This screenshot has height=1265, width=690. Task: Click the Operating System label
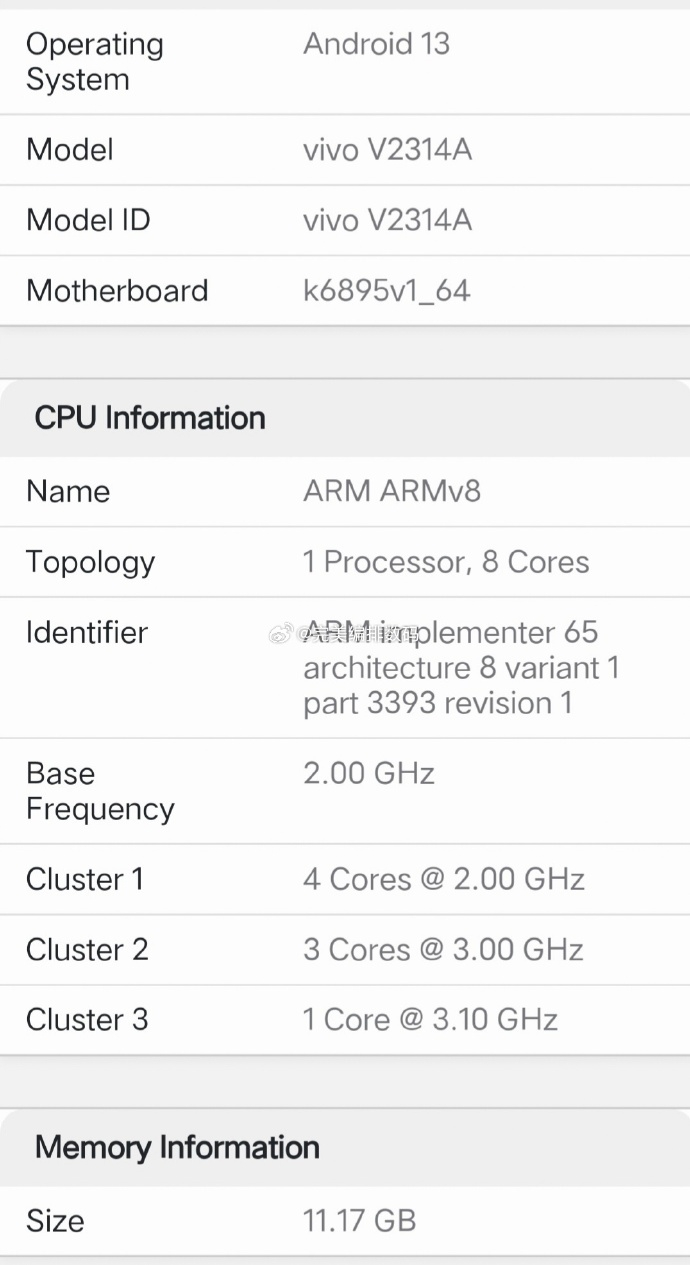tap(95, 62)
